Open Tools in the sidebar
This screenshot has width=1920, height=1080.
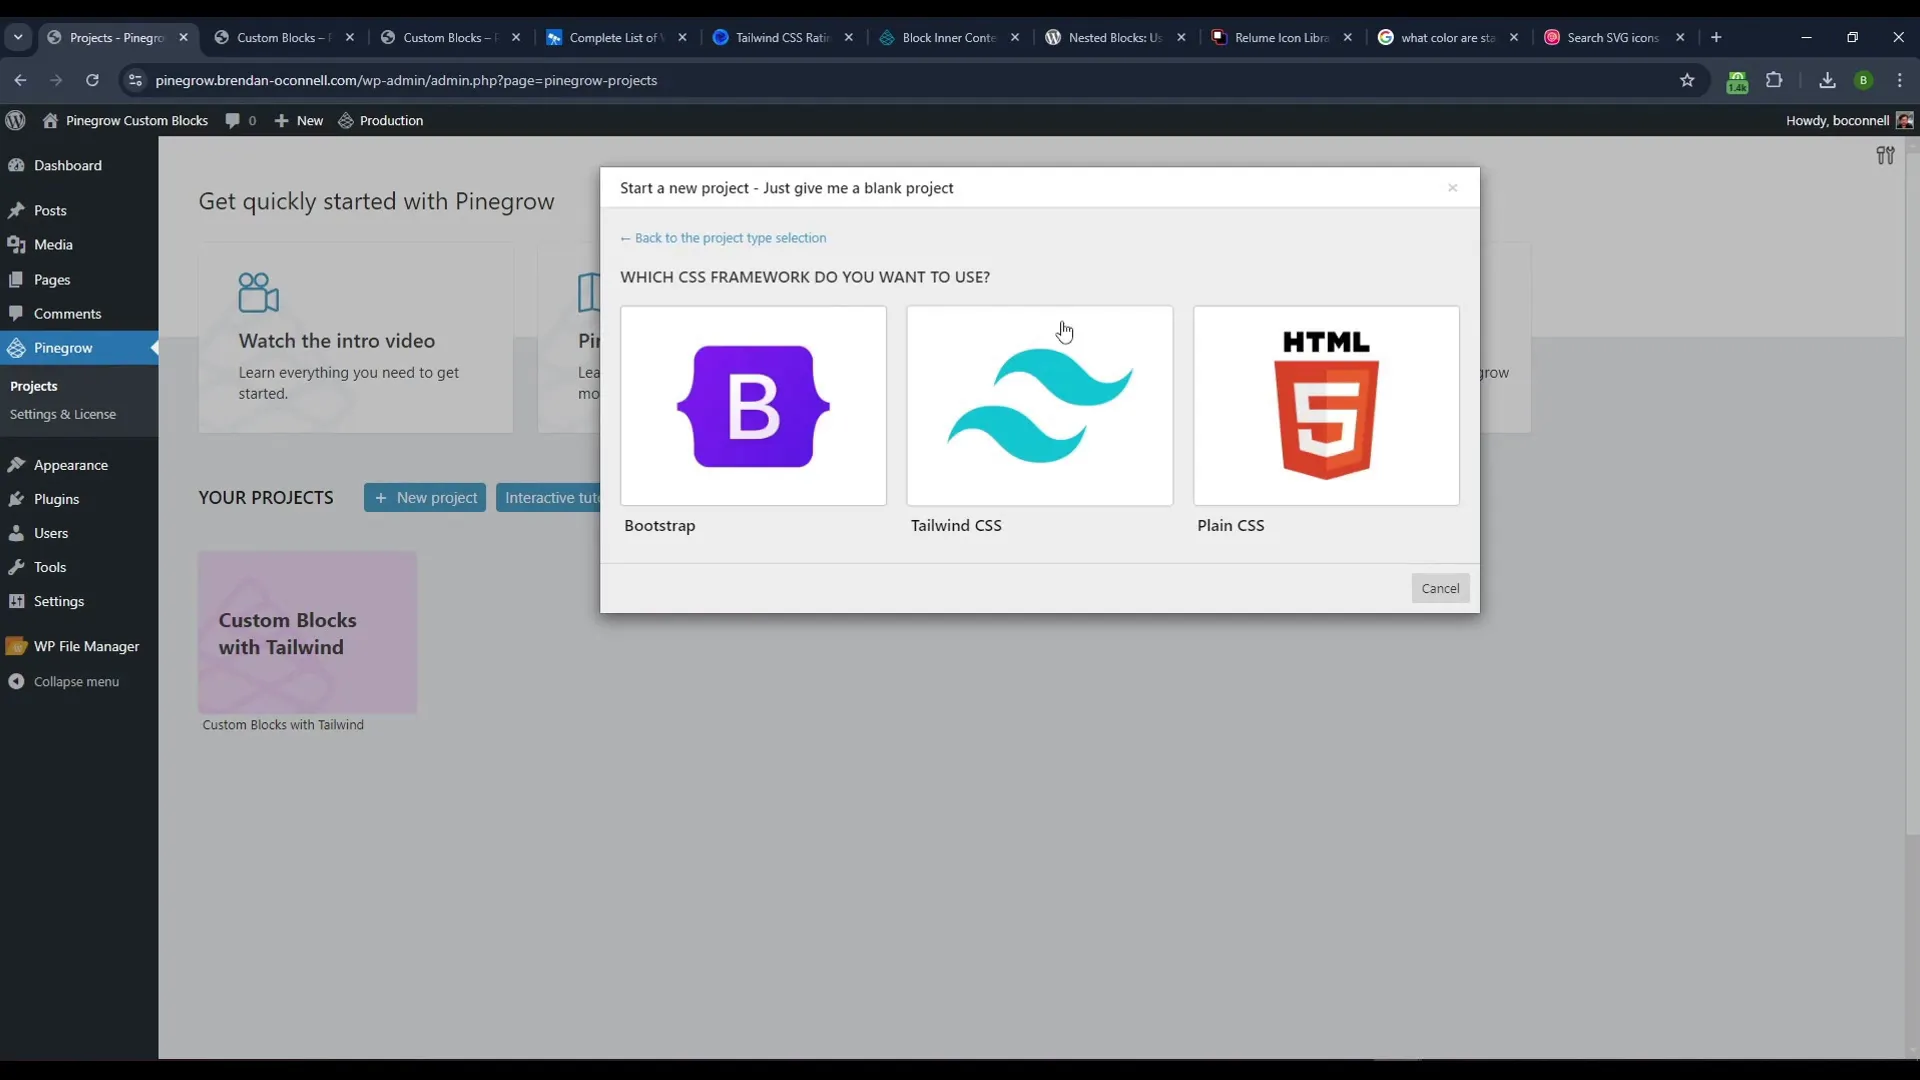pyautogui.click(x=79, y=567)
